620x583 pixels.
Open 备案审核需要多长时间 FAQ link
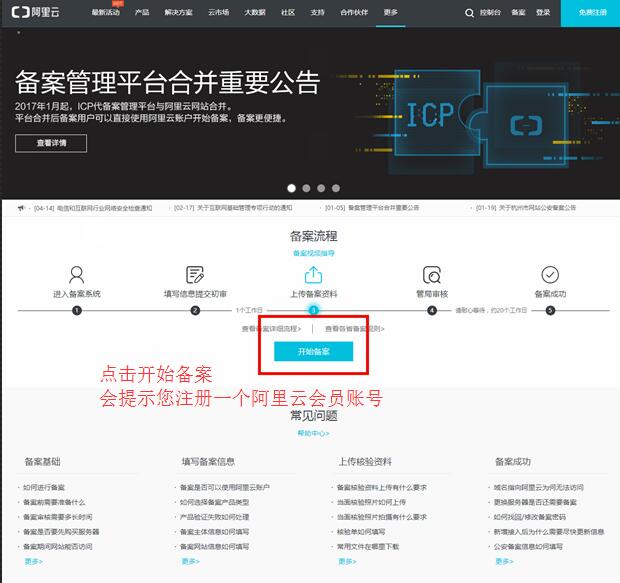(x=58, y=517)
